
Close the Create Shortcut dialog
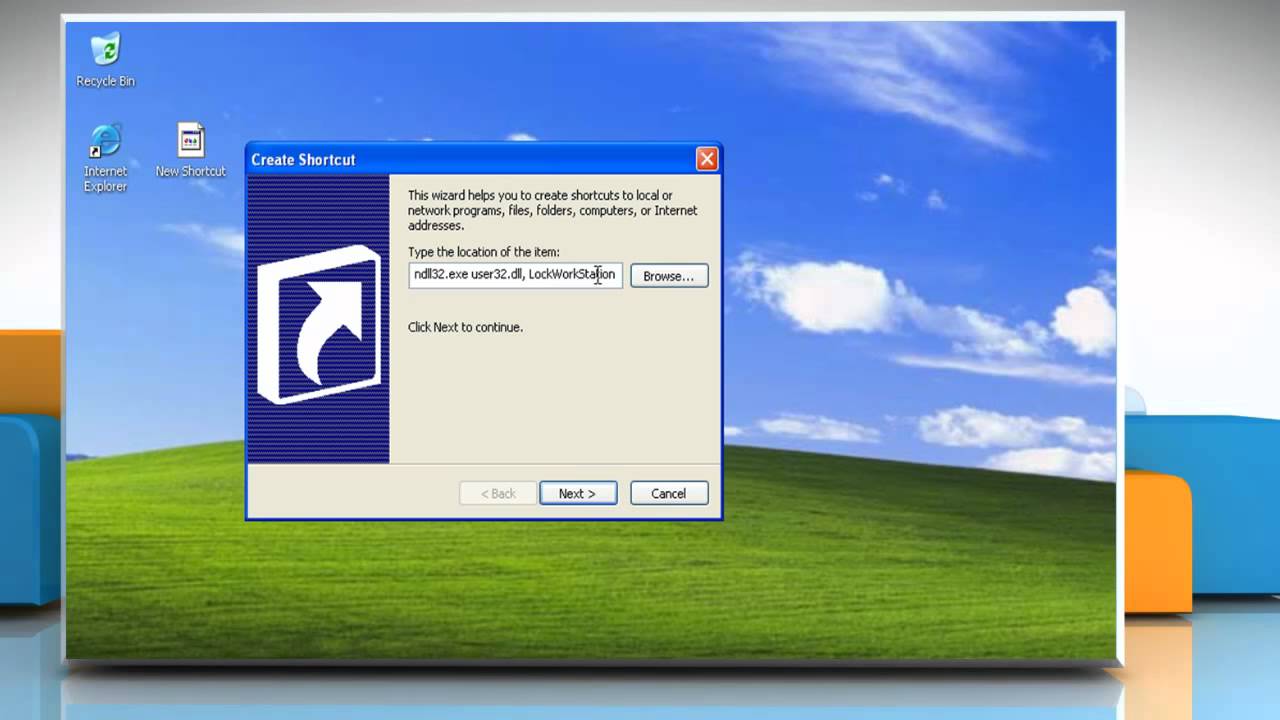(707, 158)
